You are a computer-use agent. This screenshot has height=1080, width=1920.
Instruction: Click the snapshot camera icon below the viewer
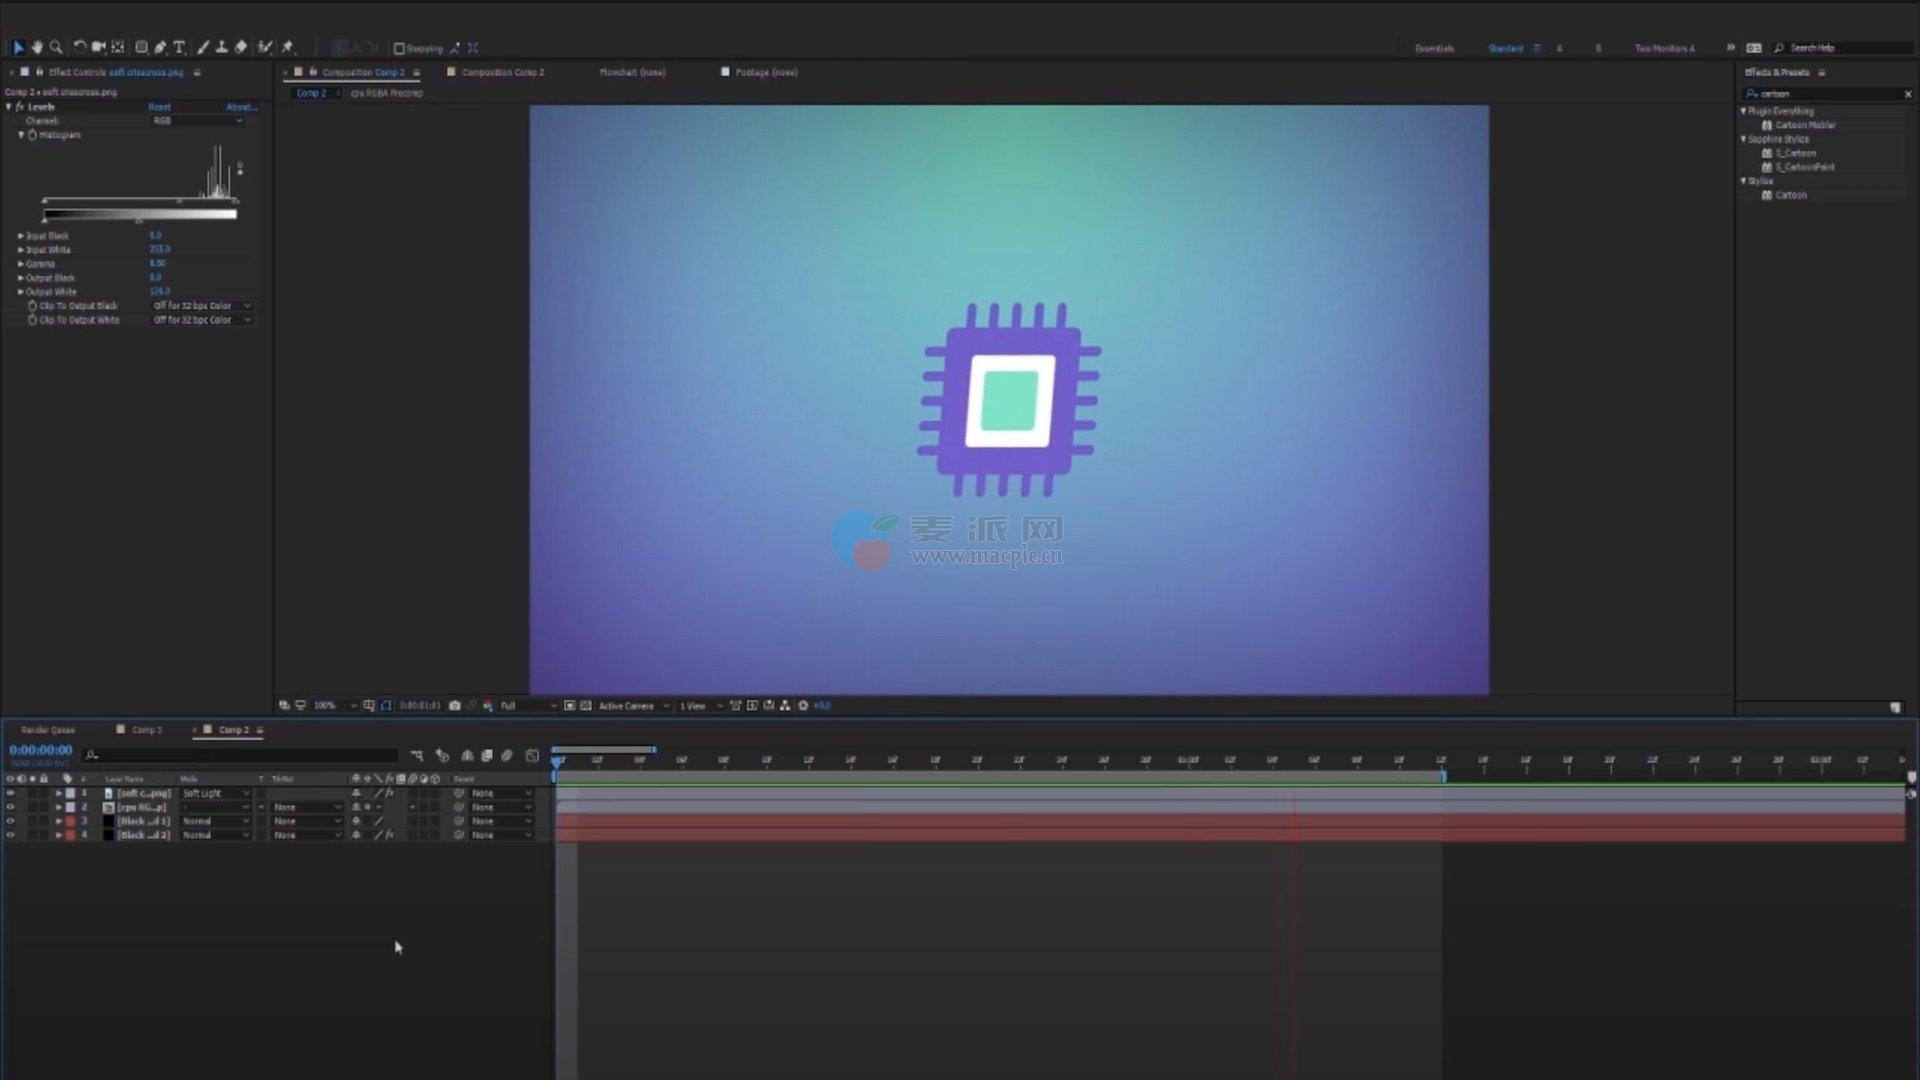(455, 706)
